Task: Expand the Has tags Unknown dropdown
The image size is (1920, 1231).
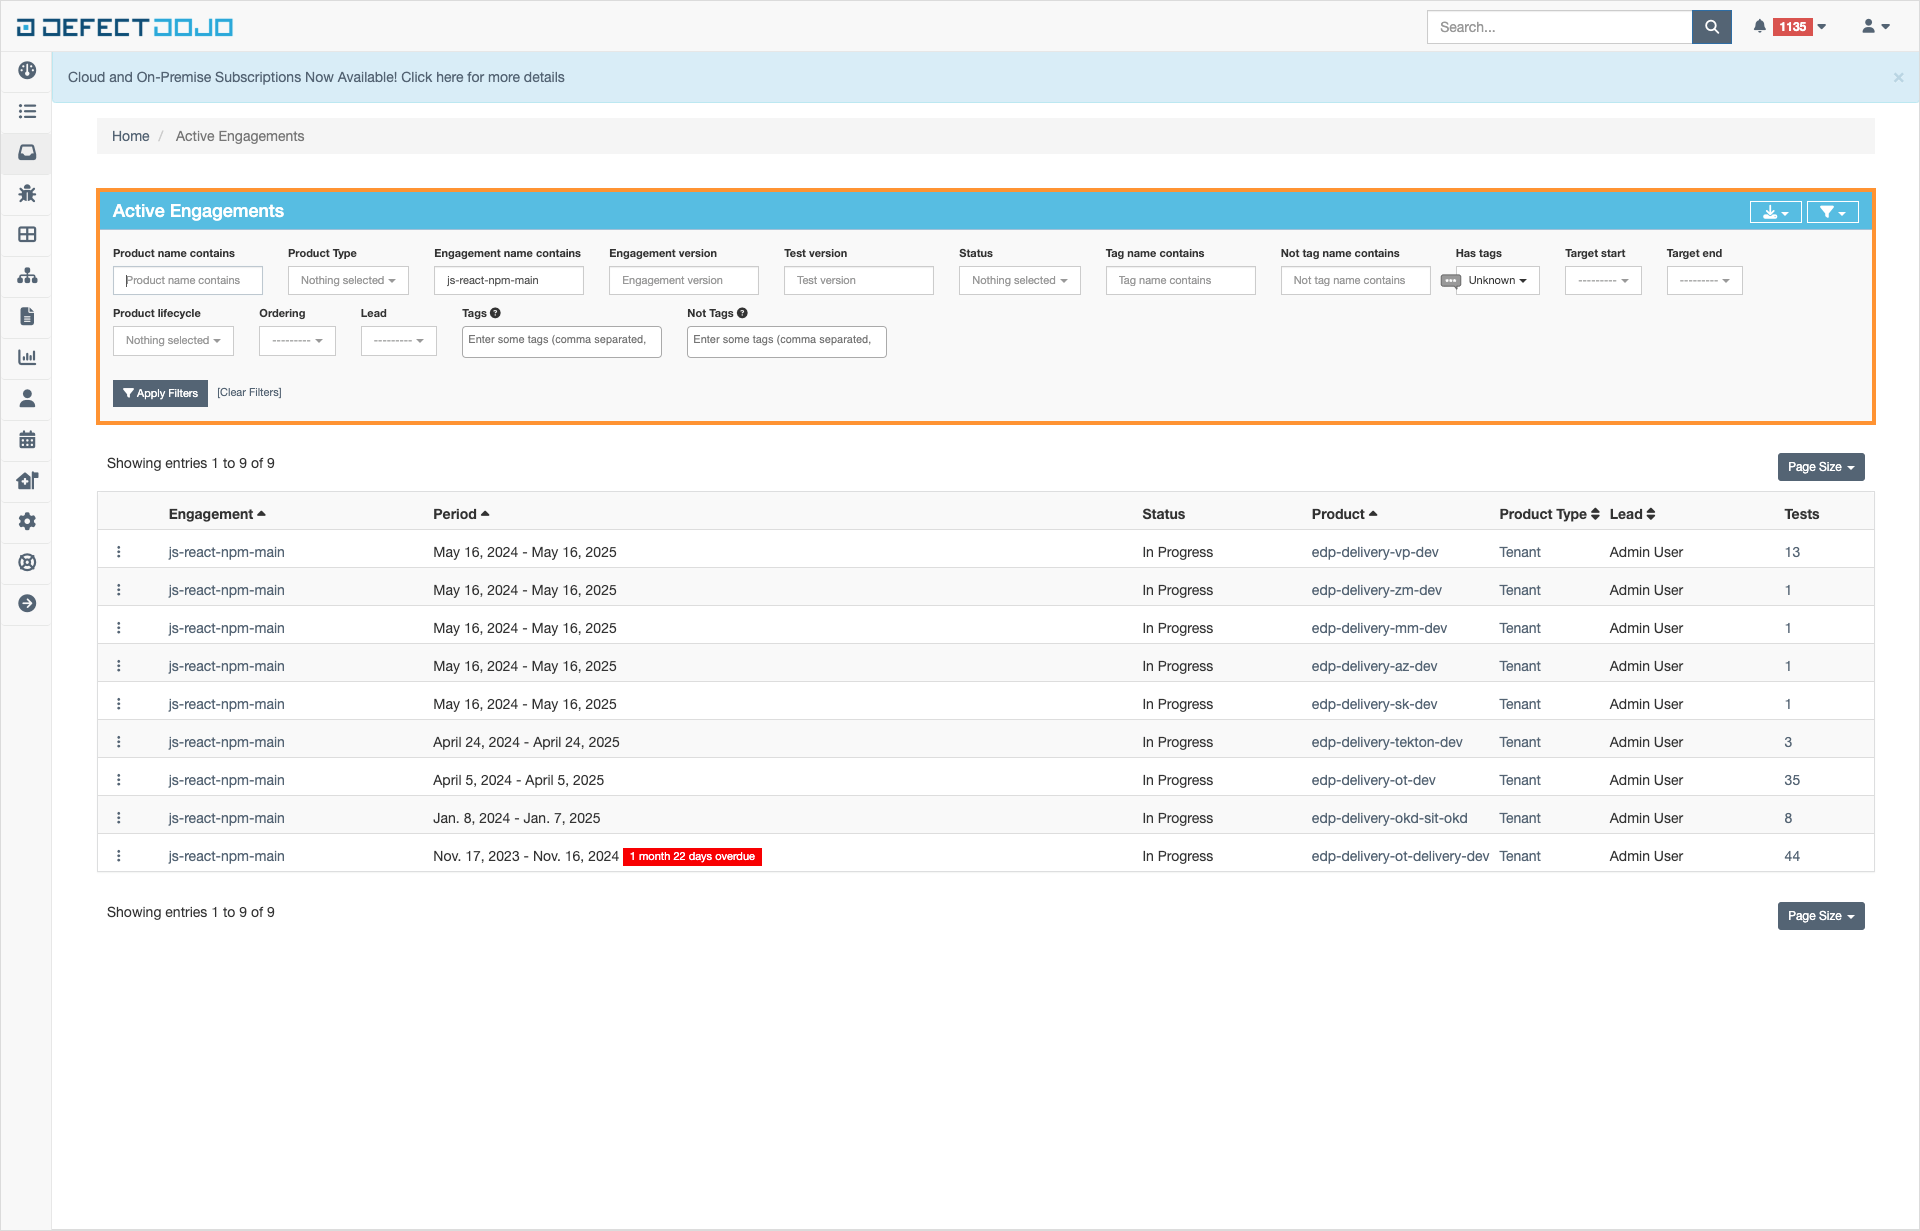Action: coord(1497,281)
